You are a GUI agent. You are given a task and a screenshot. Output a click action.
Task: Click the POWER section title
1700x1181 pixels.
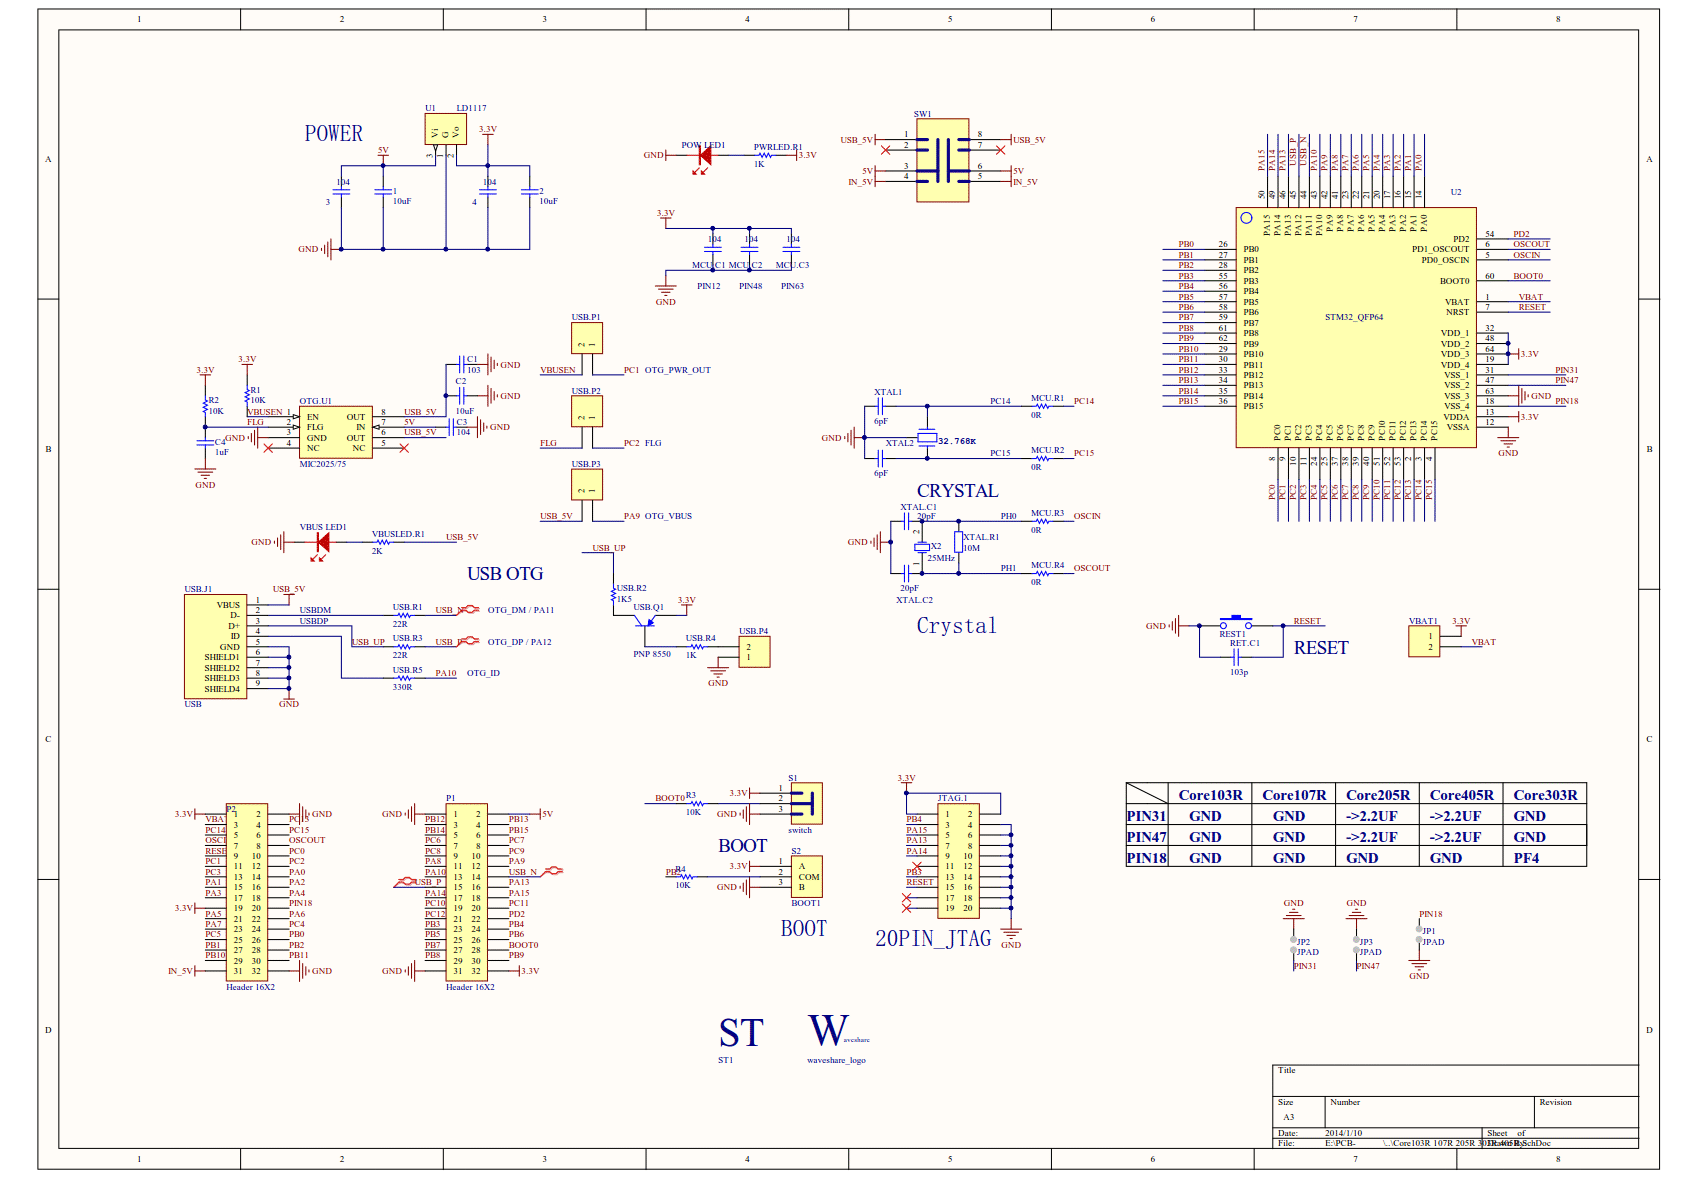point(334,133)
